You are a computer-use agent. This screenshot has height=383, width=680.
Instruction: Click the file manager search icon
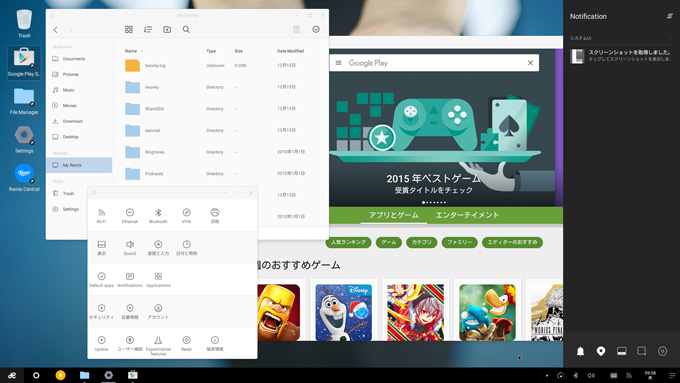(186, 29)
